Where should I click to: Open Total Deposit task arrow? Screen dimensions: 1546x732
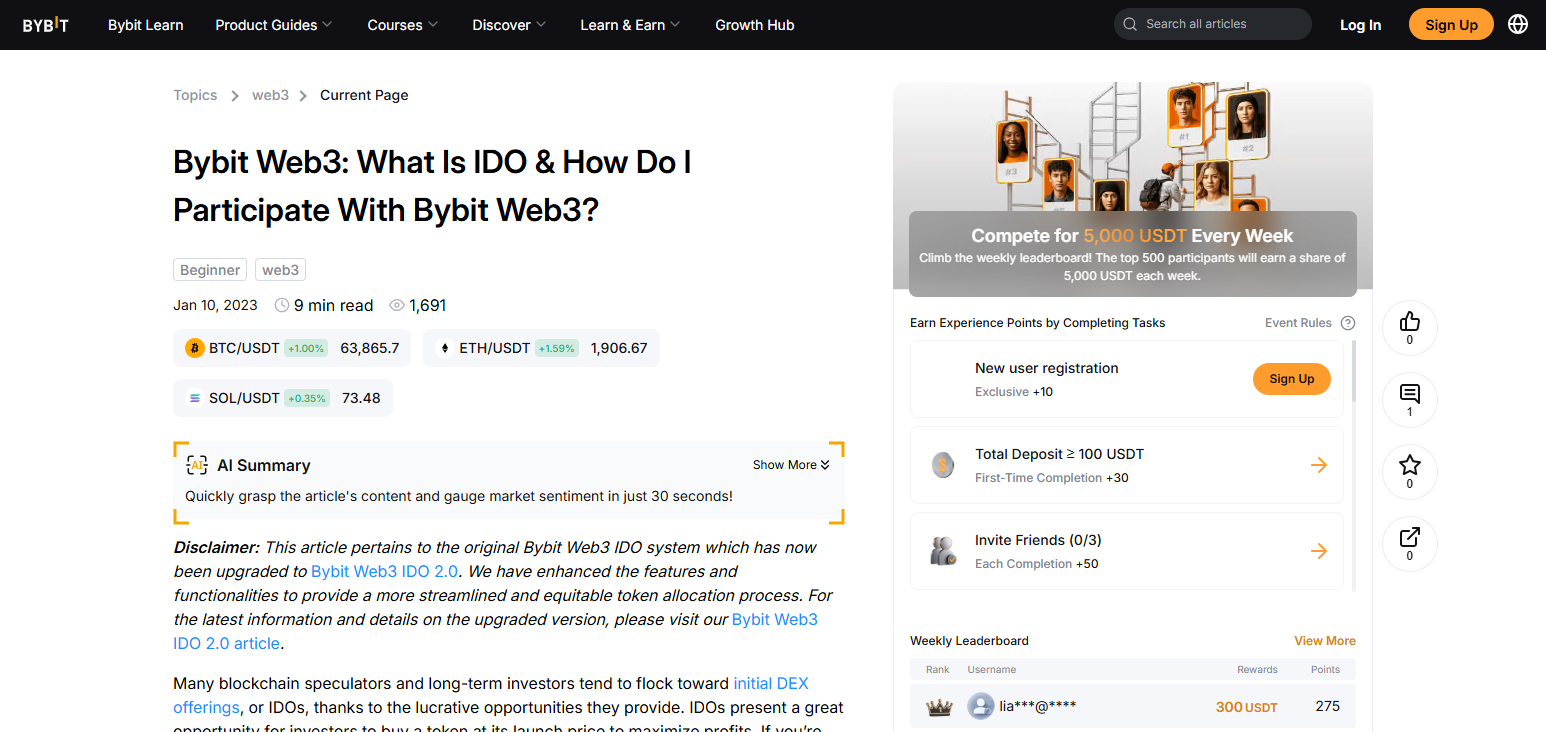pos(1319,465)
